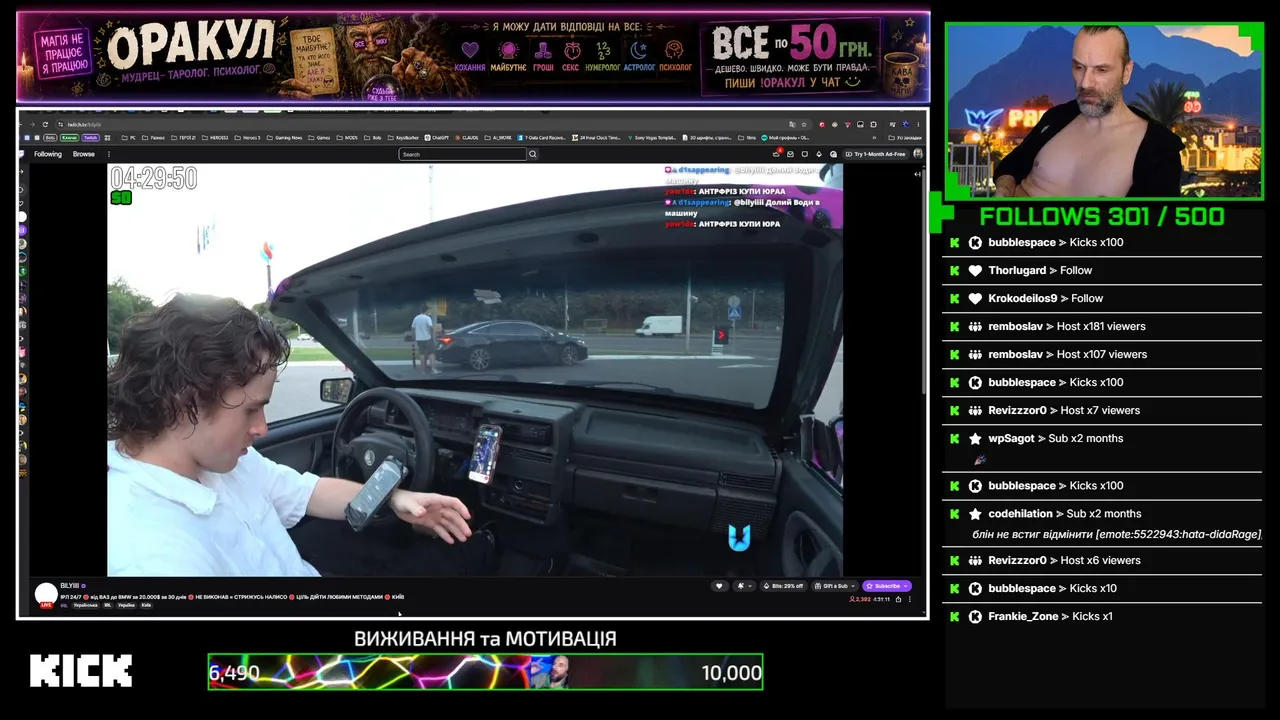Click the whispers icon in Twitch top bar
Viewport: 1280px width, 720px height.
804,154
